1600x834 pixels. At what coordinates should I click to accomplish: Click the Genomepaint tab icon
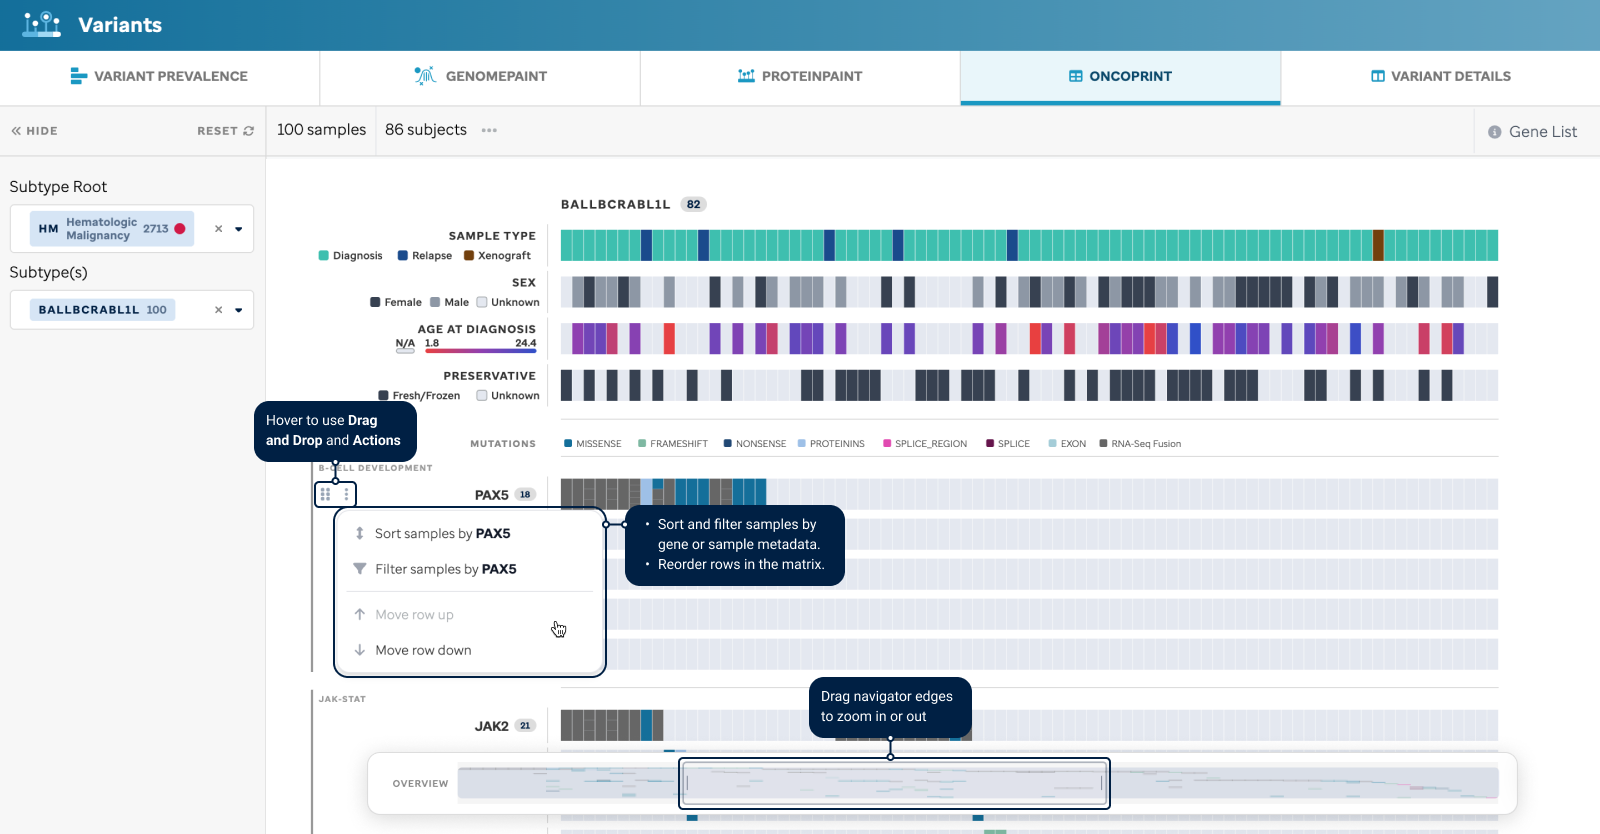[425, 76]
